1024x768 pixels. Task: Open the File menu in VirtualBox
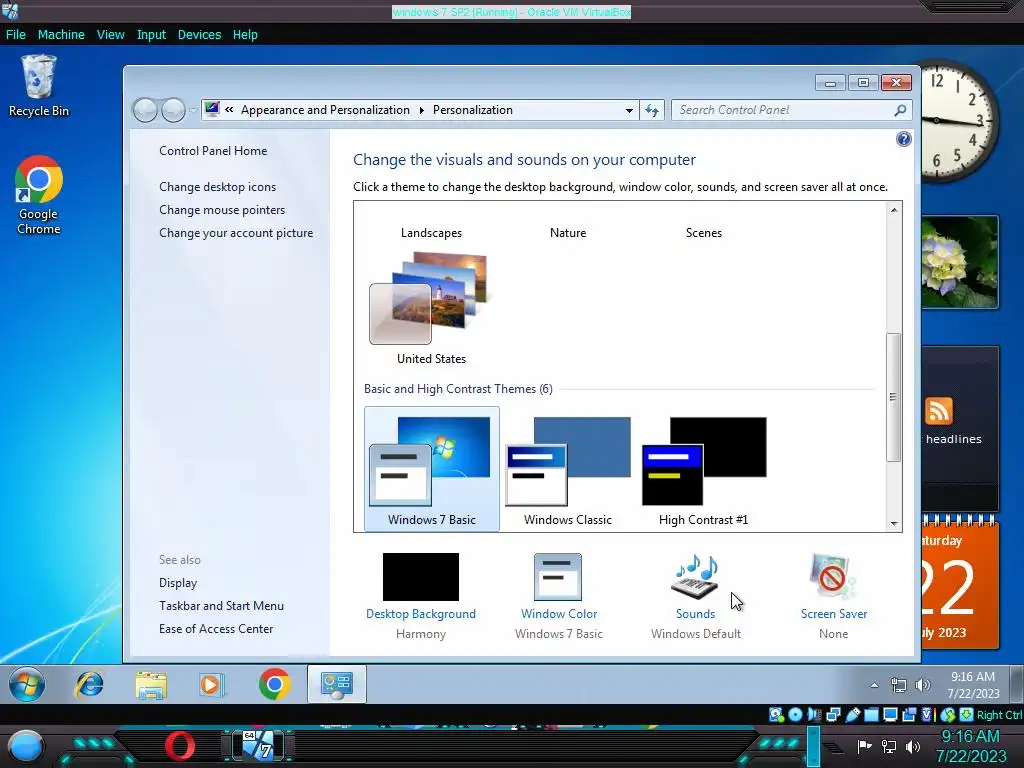pyautogui.click(x=16, y=35)
